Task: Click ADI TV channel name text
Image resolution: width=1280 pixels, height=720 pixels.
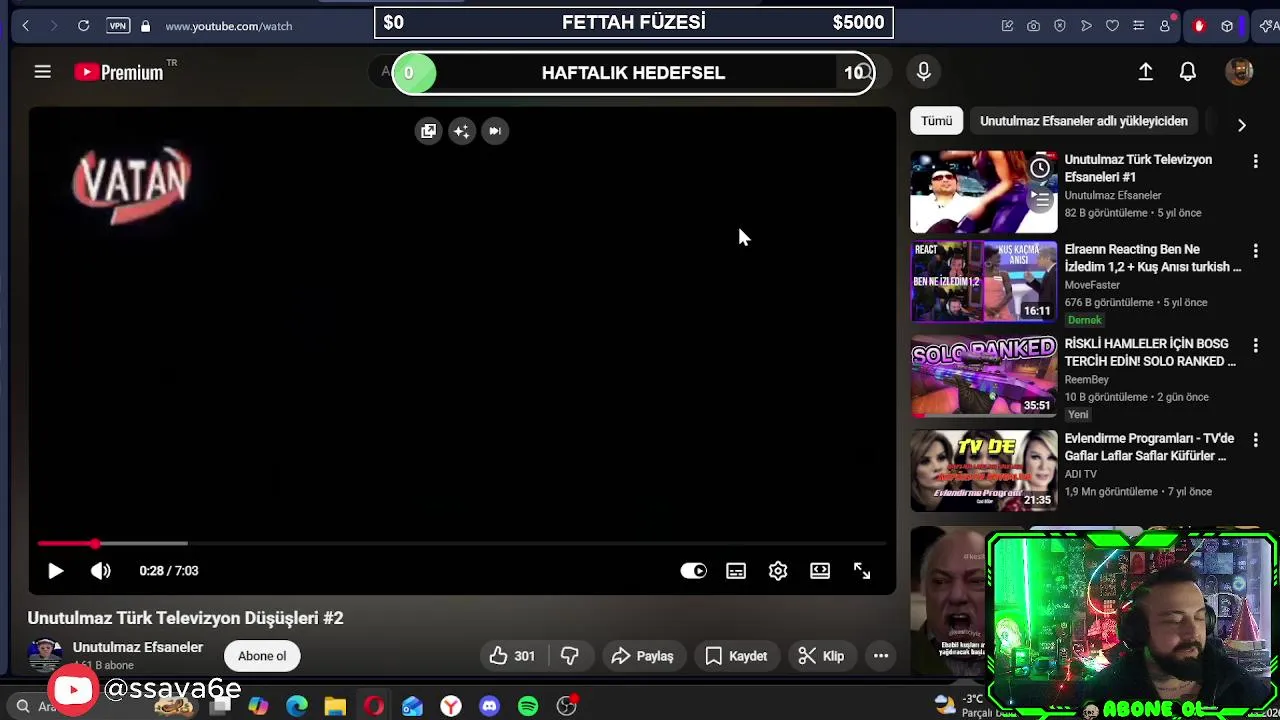Action: pos(1081,474)
